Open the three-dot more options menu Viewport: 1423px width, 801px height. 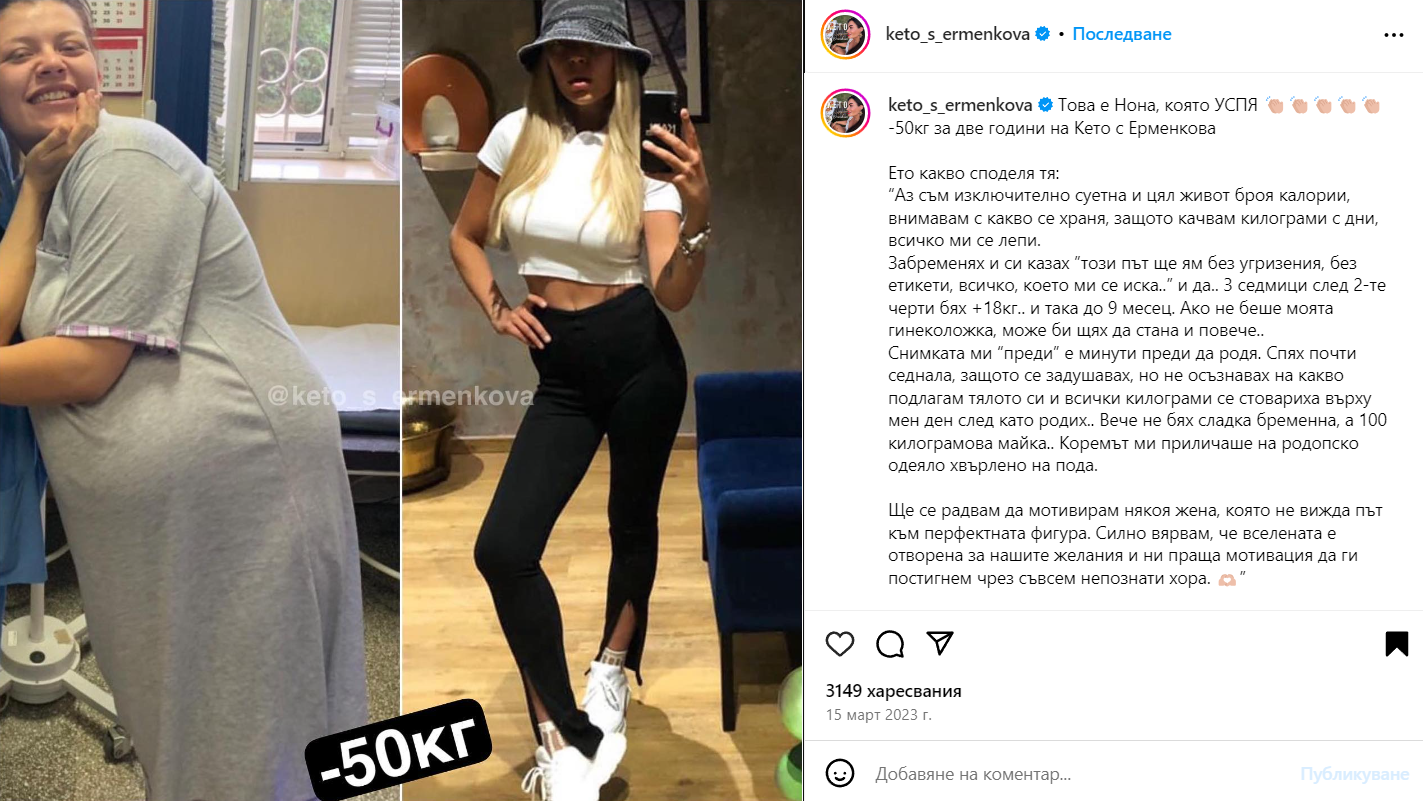pos(1394,35)
